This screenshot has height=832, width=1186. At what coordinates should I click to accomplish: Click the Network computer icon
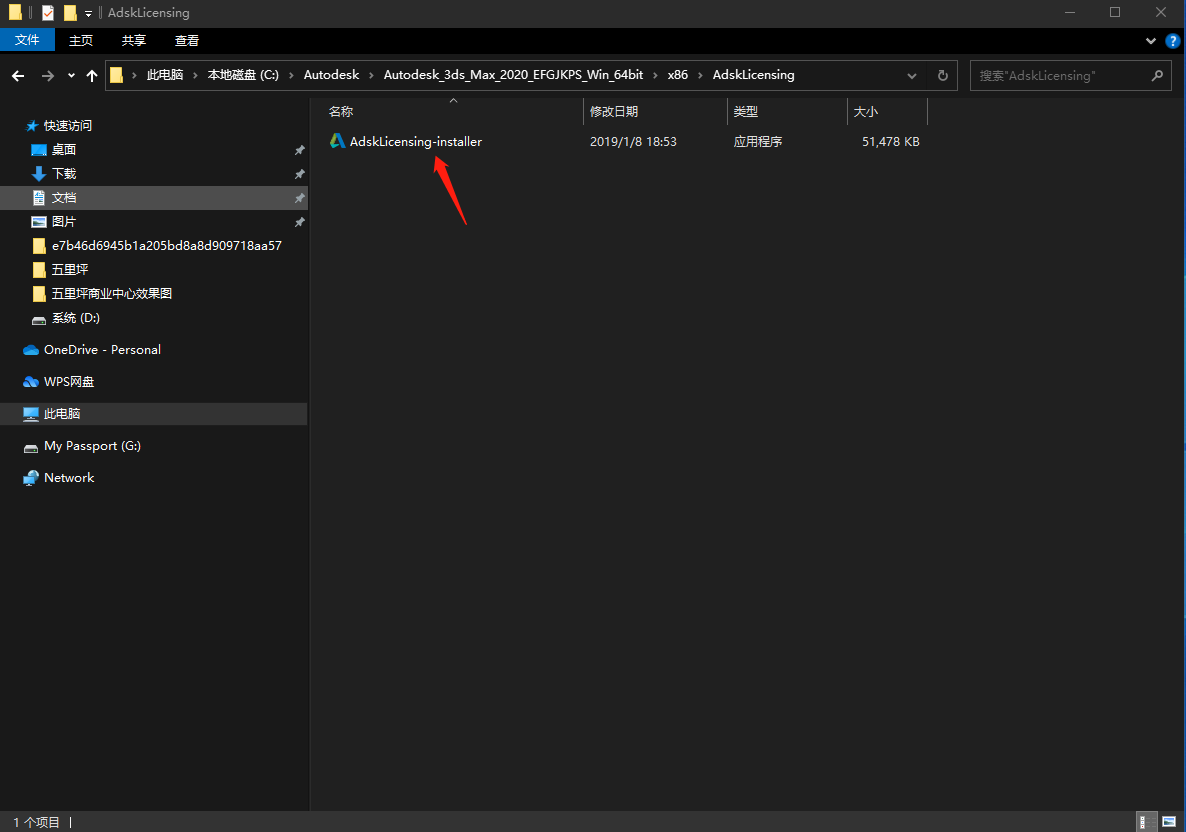31,478
